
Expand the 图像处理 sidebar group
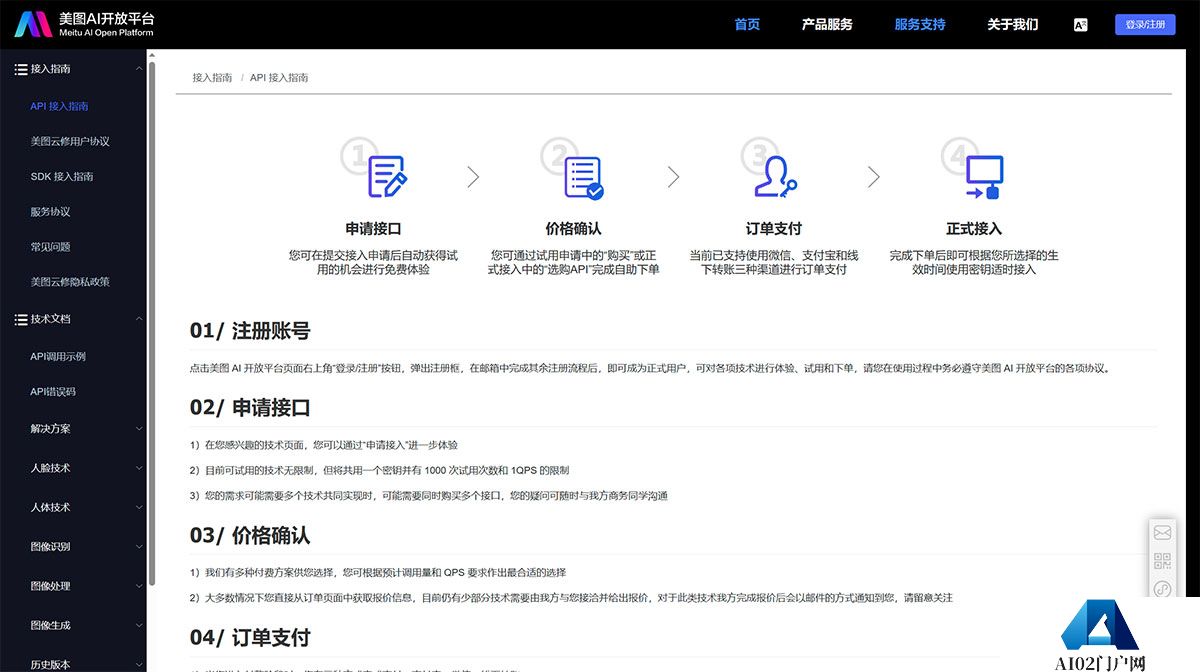coord(139,586)
